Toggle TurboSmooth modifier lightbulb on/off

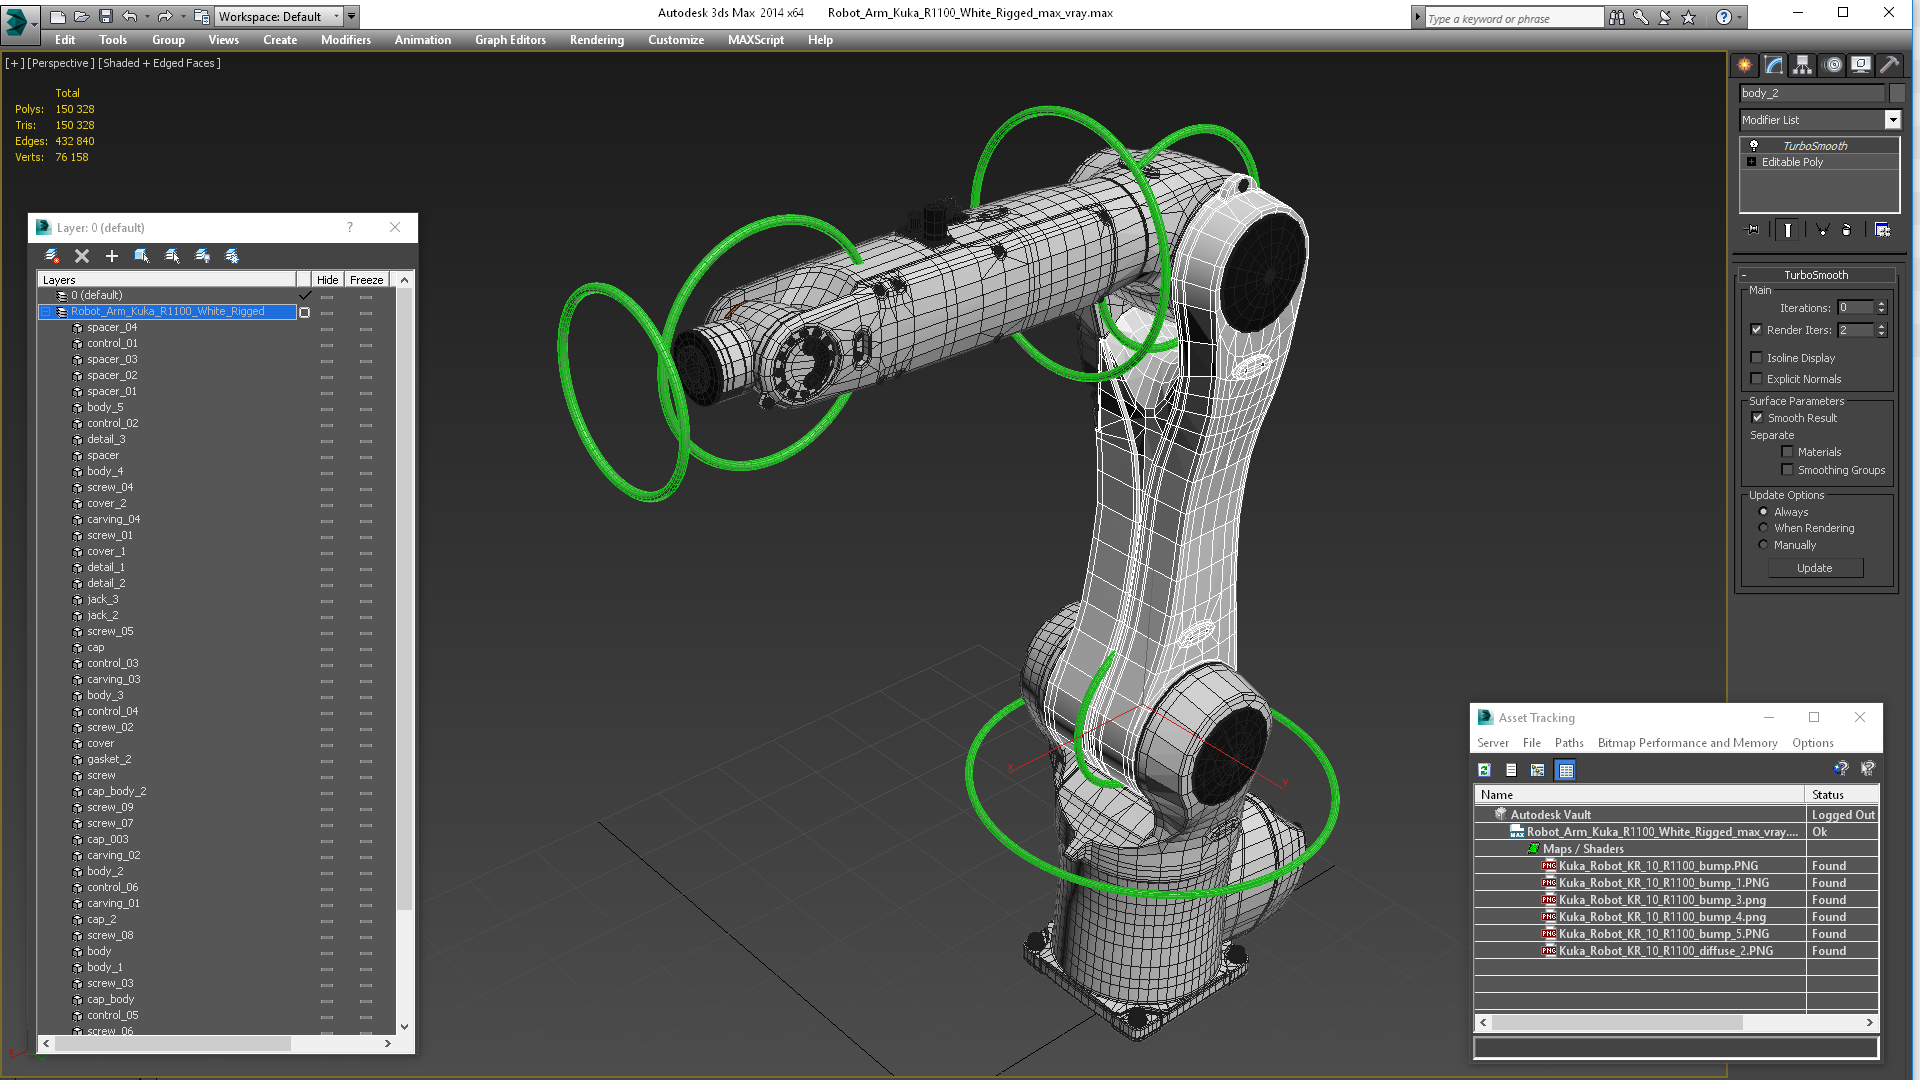tap(1753, 145)
